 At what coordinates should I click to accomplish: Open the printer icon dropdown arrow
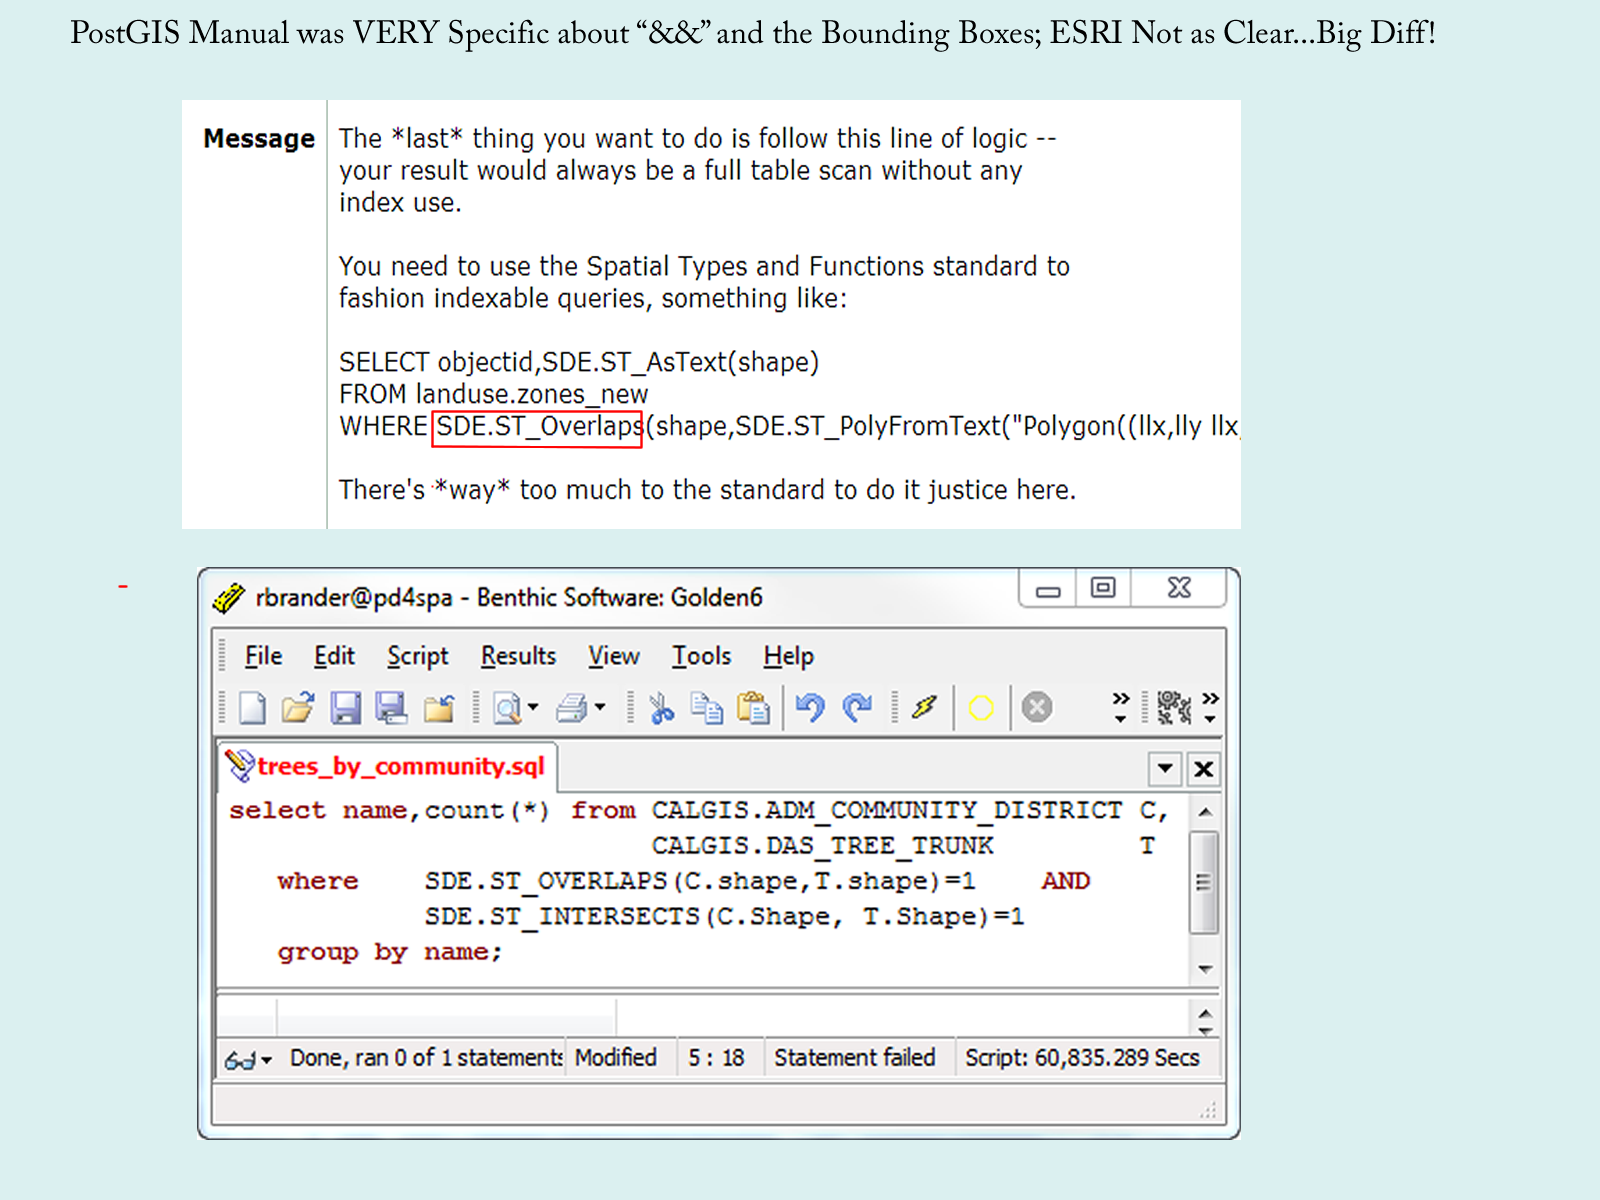pyautogui.click(x=600, y=708)
